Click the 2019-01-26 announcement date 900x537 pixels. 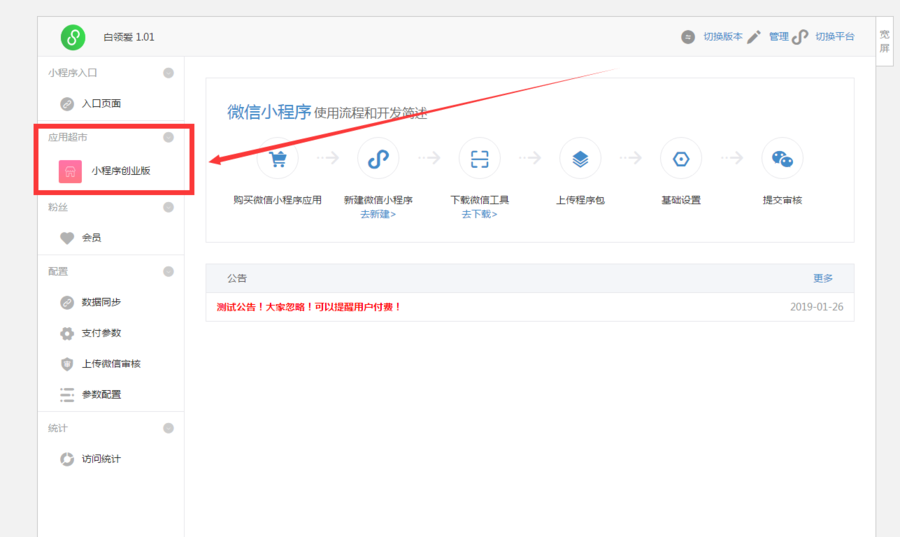[x=817, y=307]
